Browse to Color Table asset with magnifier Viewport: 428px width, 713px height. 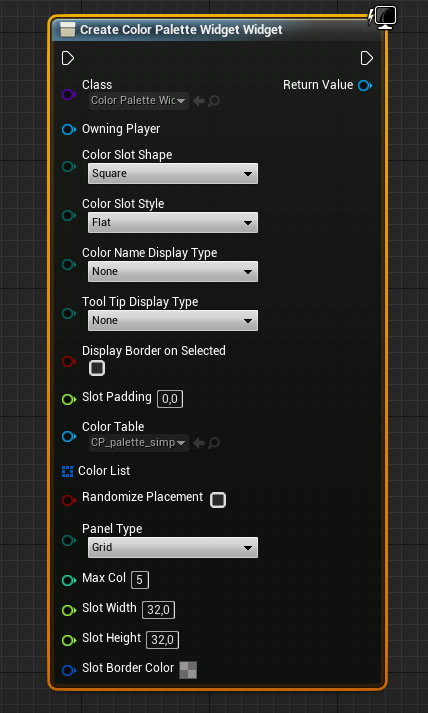pyautogui.click(x=214, y=442)
